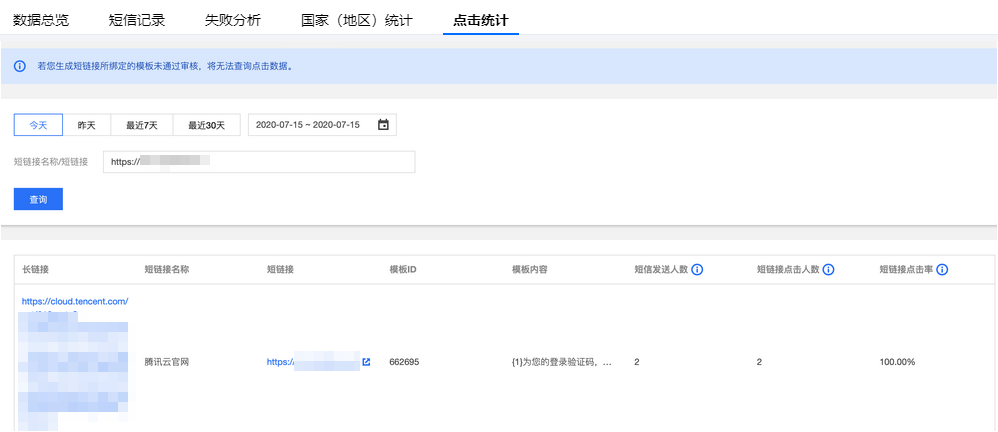Click info icon next to 短链接点击人数
The width and height of the screenshot is (998, 432).
[829, 270]
